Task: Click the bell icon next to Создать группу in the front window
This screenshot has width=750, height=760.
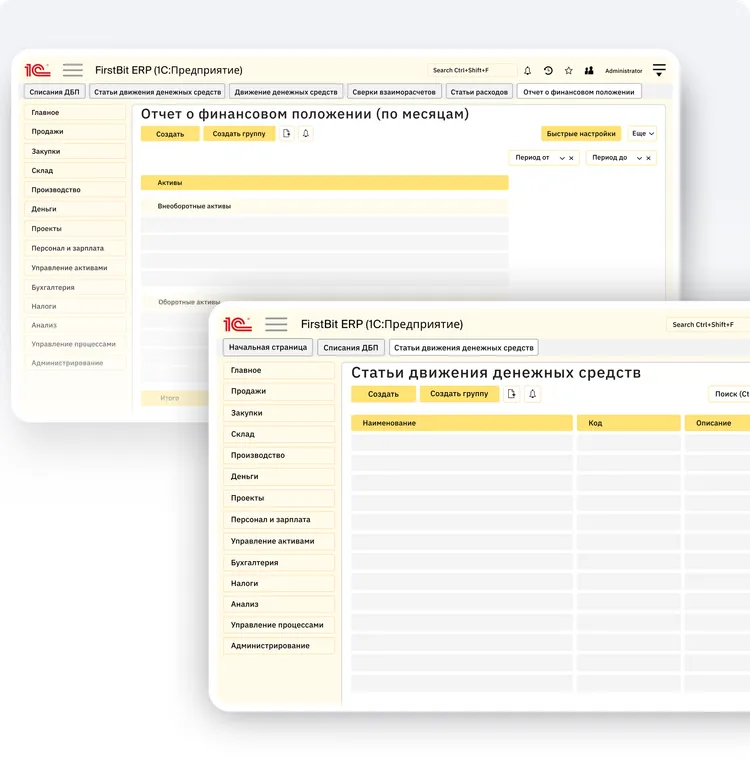Action: click(533, 394)
